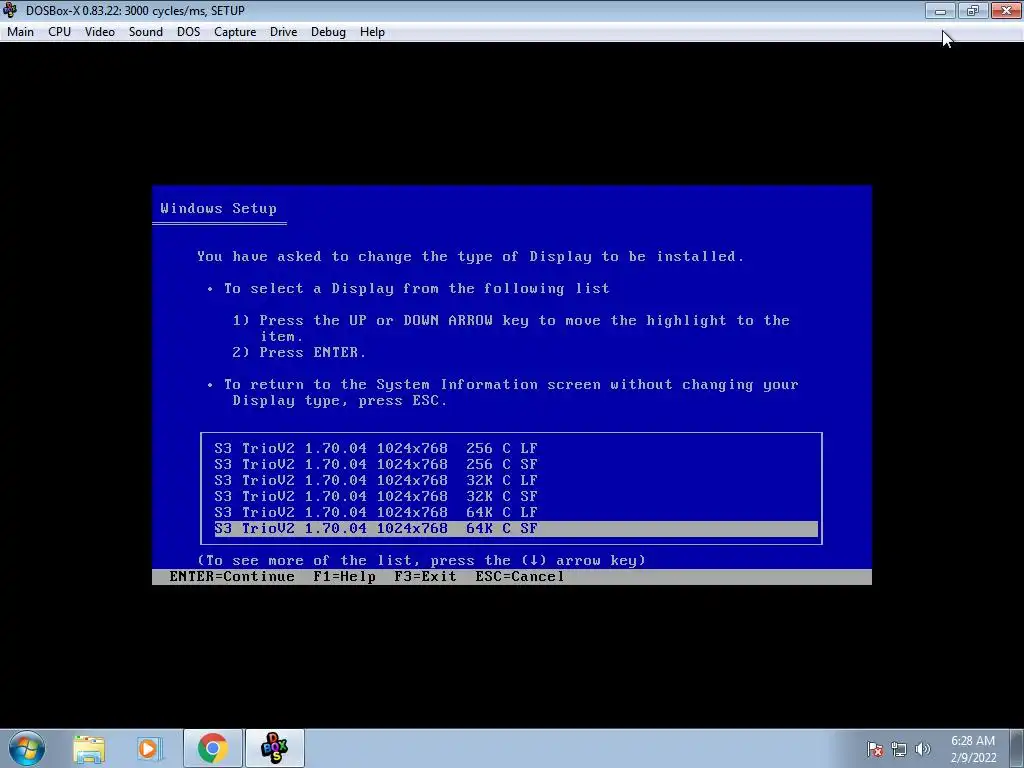
Task: Open File Explorer from the taskbar
Action: click(89, 749)
